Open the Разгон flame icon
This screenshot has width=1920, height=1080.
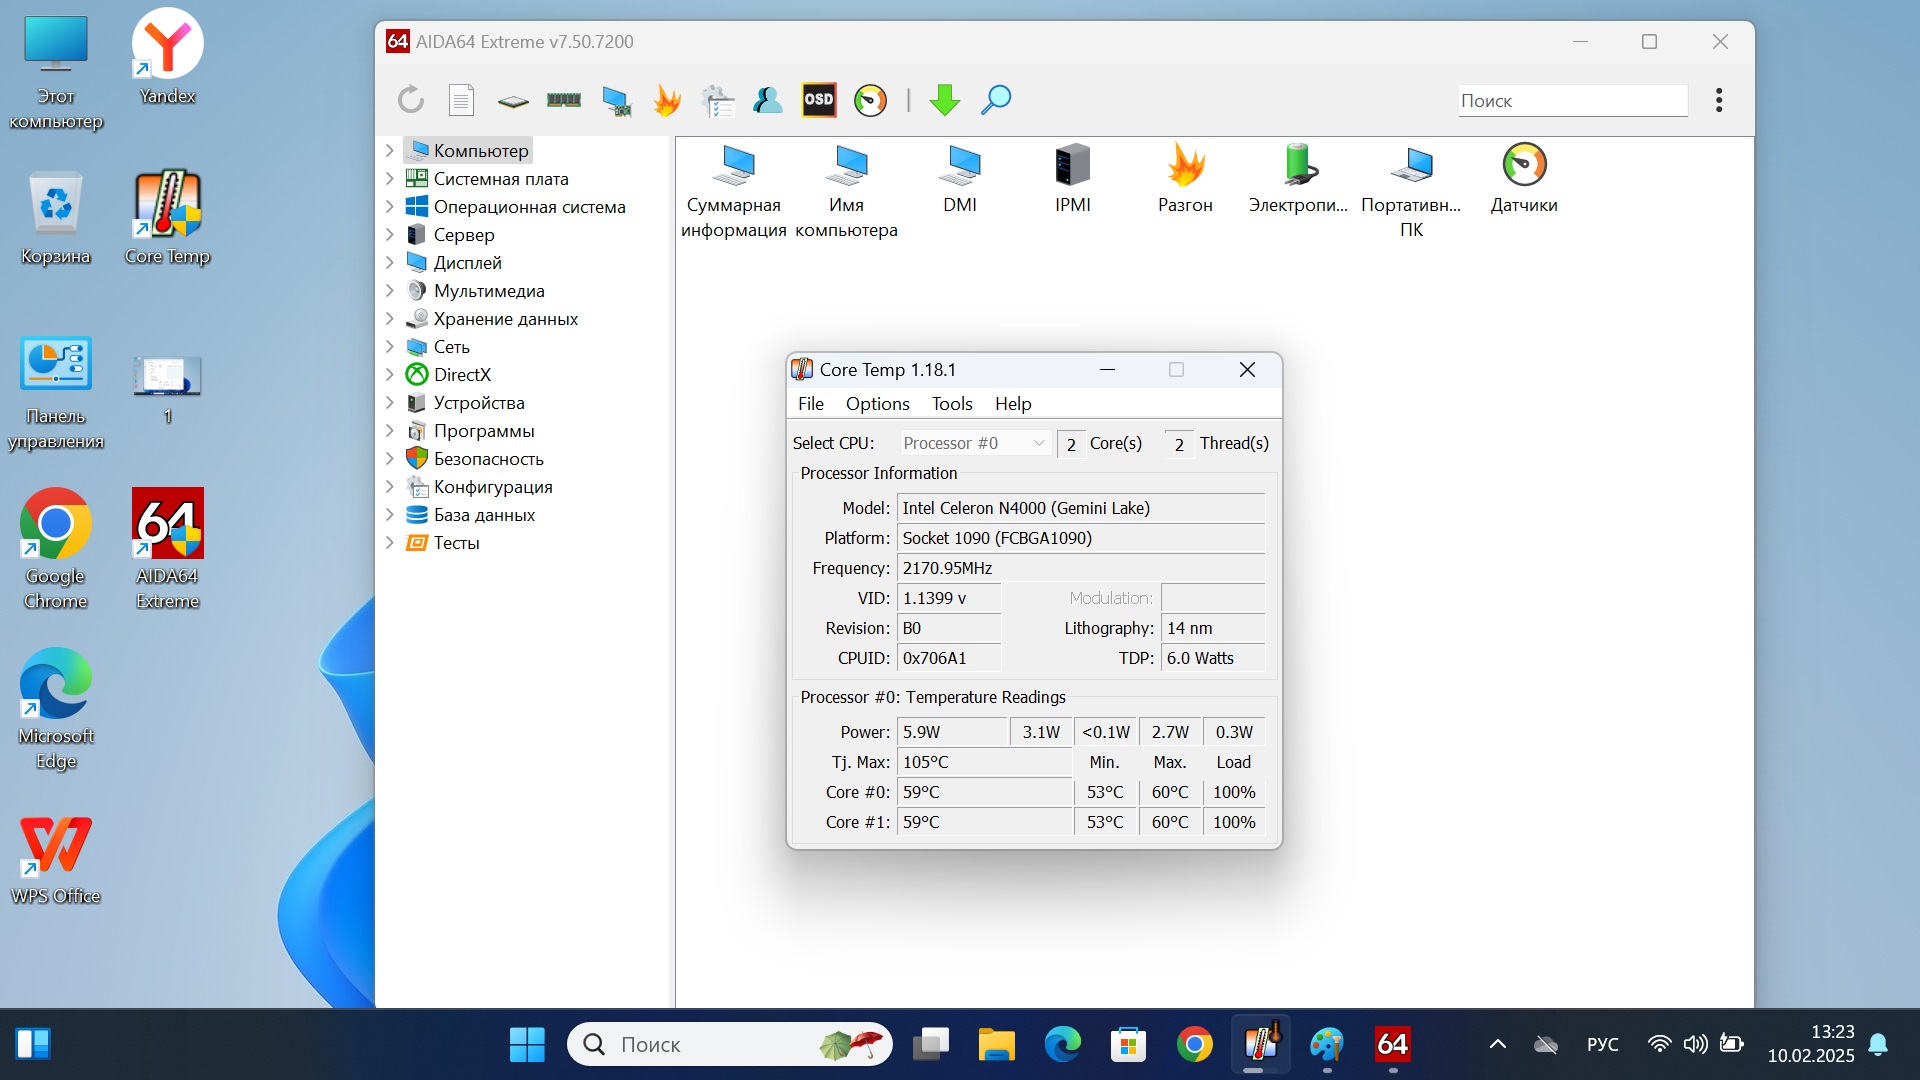tap(1185, 180)
